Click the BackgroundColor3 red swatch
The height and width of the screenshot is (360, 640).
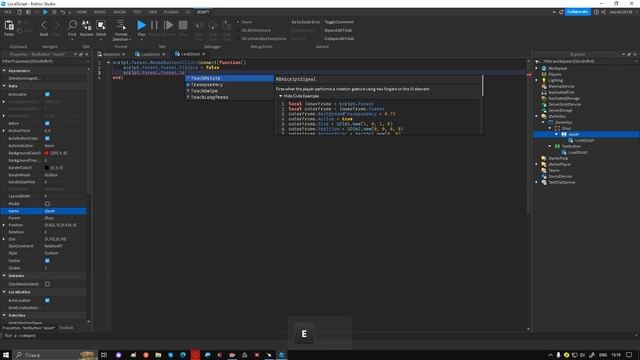pos(47,153)
